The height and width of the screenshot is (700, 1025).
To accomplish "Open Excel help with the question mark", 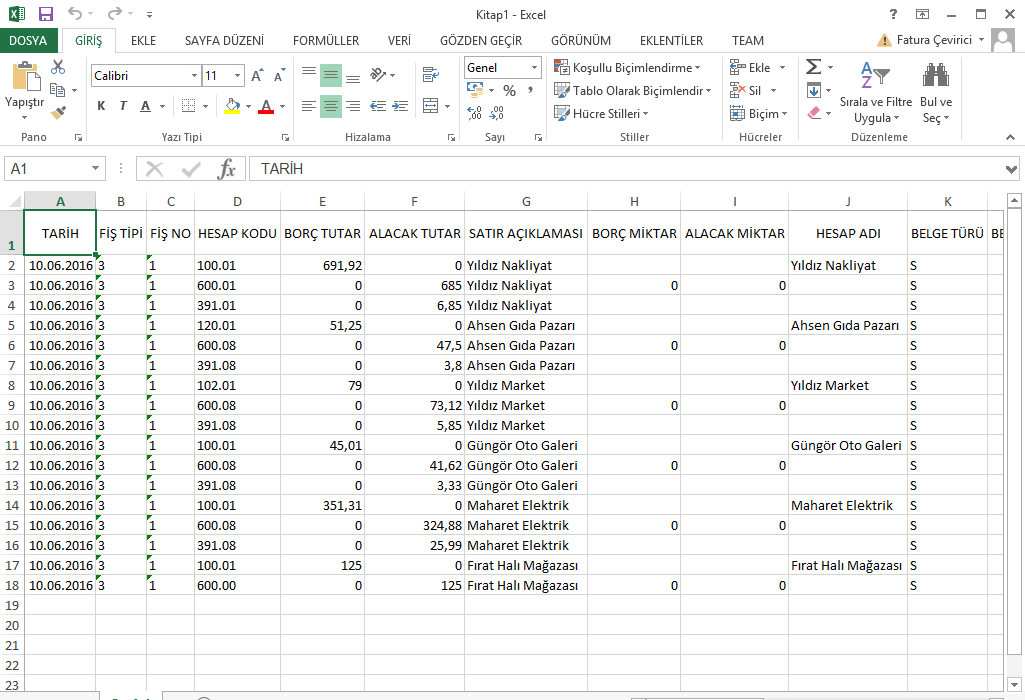I will pos(893,14).
